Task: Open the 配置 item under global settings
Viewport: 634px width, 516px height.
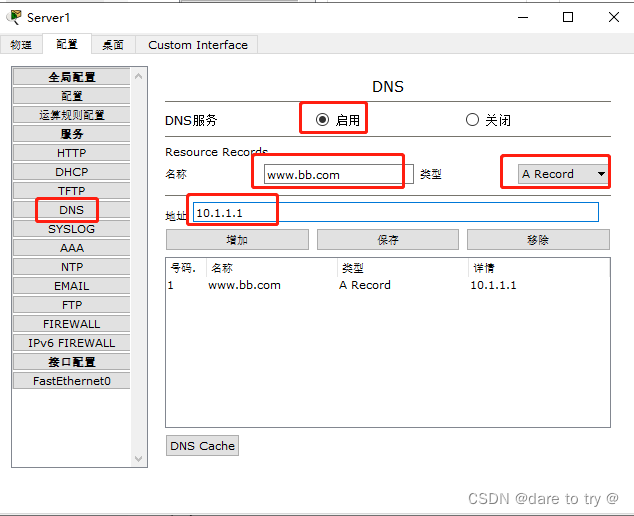Action: pyautogui.click(x=72, y=96)
